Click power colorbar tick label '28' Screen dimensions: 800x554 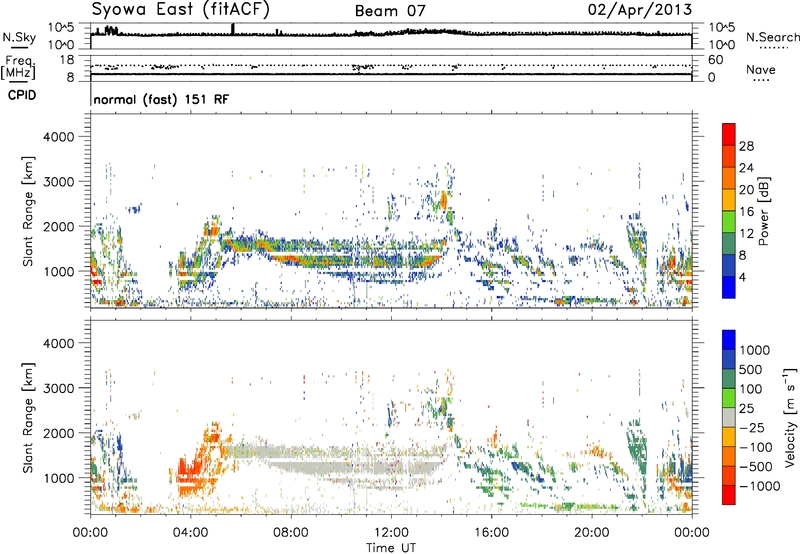(x=746, y=146)
